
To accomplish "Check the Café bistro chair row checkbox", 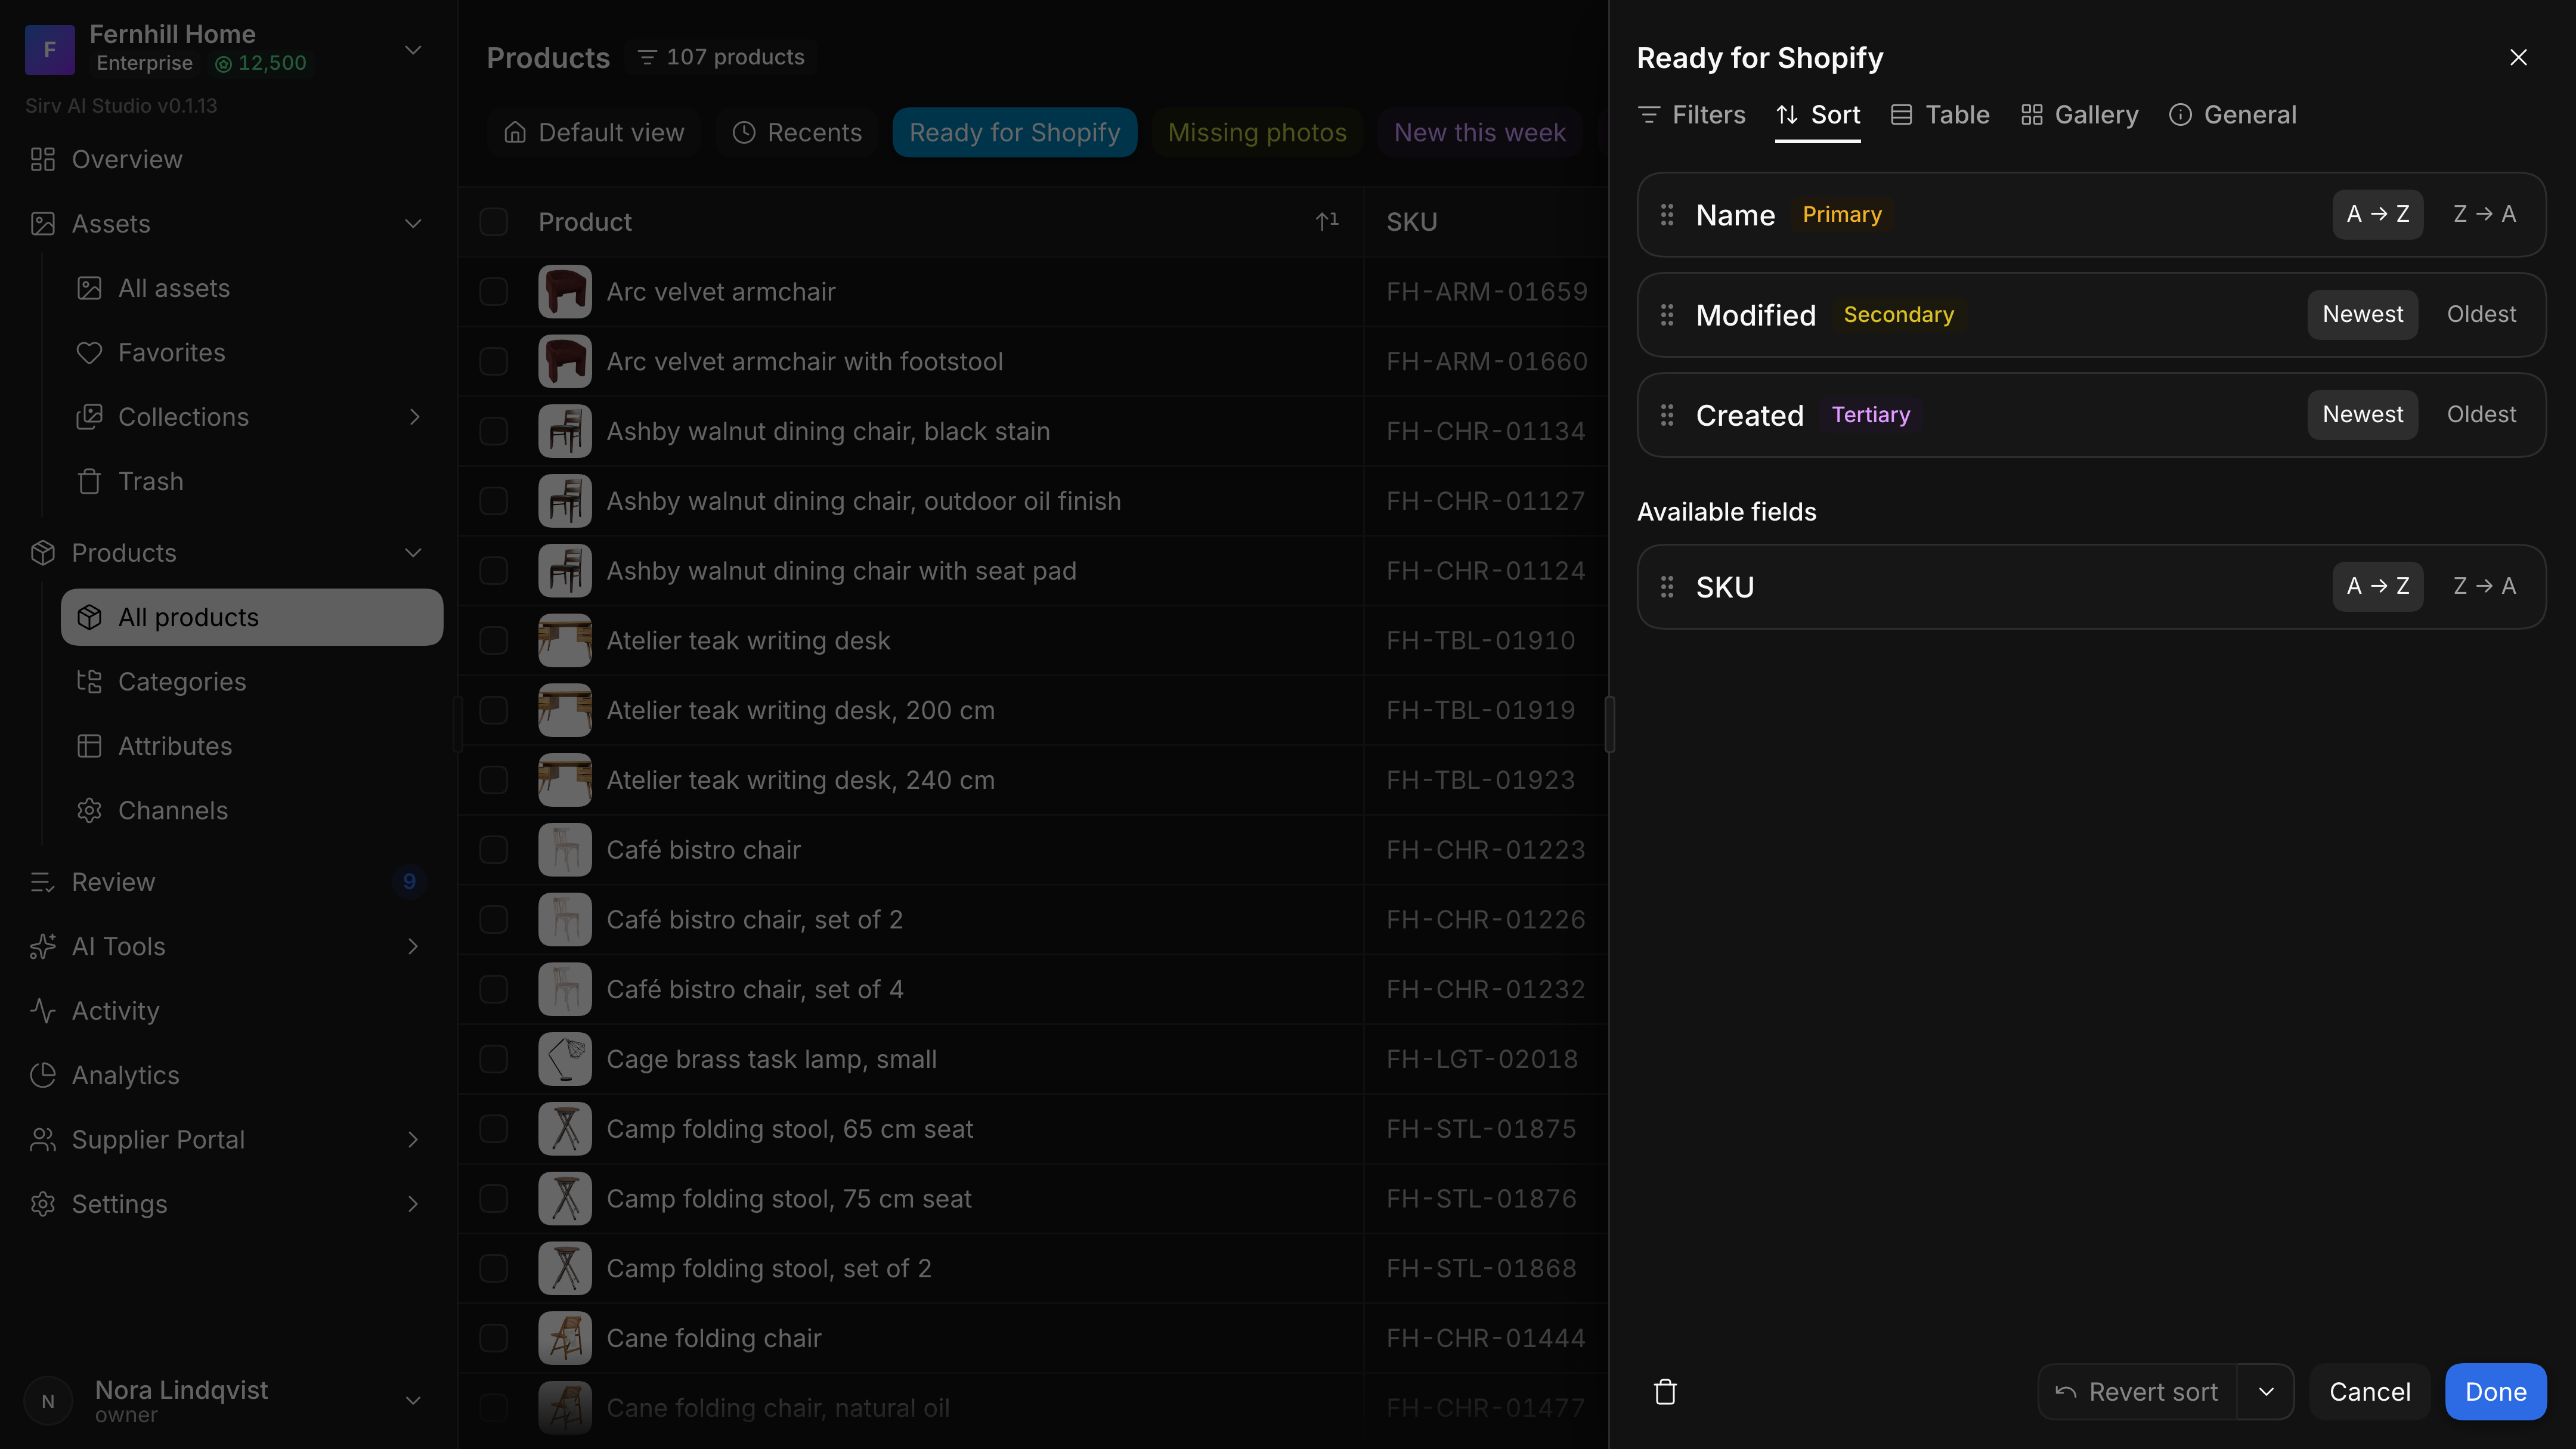I will [494, 850].
